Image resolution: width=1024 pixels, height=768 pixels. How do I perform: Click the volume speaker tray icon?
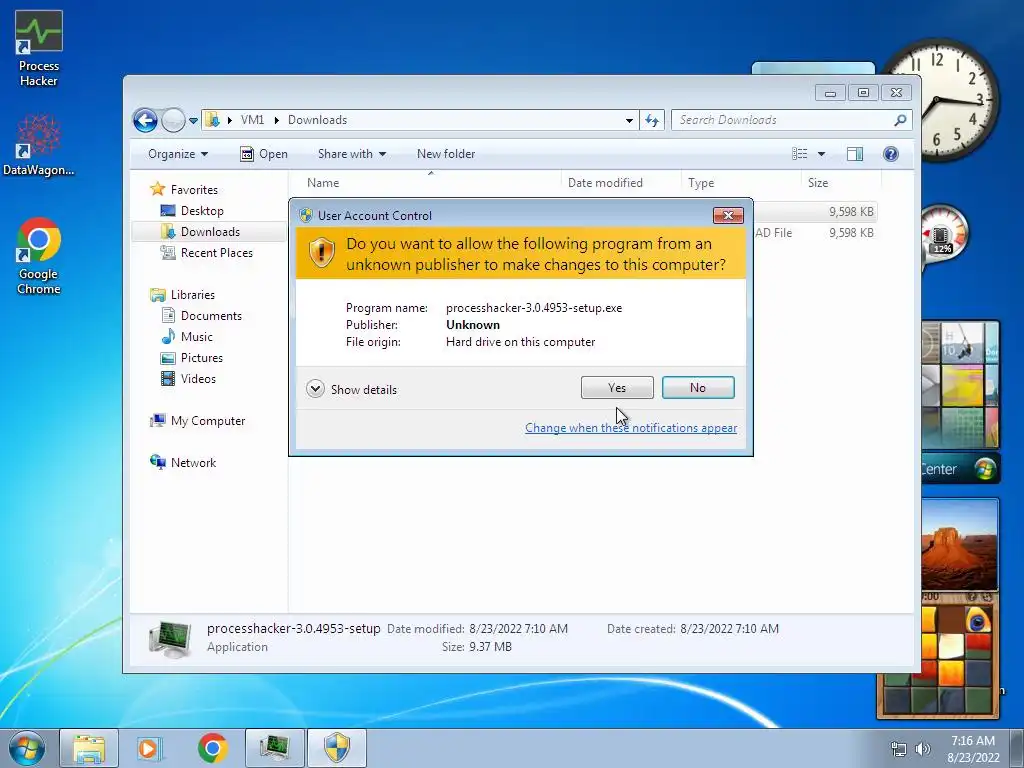point(923,749)
